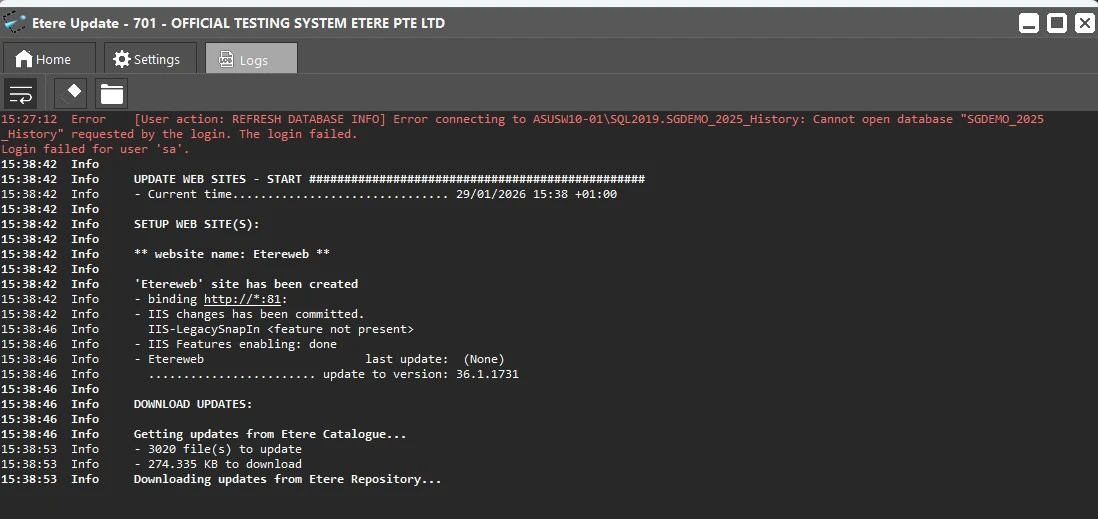The image size is (1098, 519).
Task: Click the eraser icon to clear logs
Action: [70, 93]
